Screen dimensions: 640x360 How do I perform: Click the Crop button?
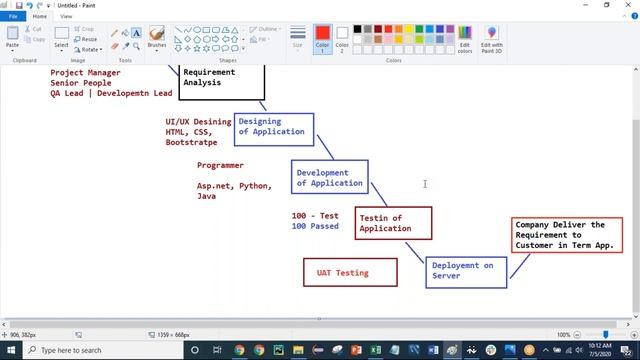[x=84, y=29]
